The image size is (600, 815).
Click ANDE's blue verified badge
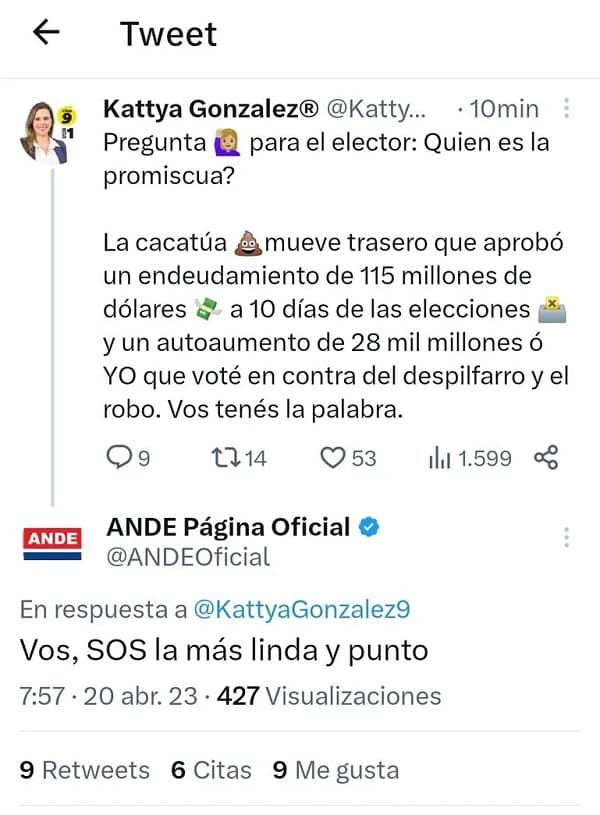(369, 527)
